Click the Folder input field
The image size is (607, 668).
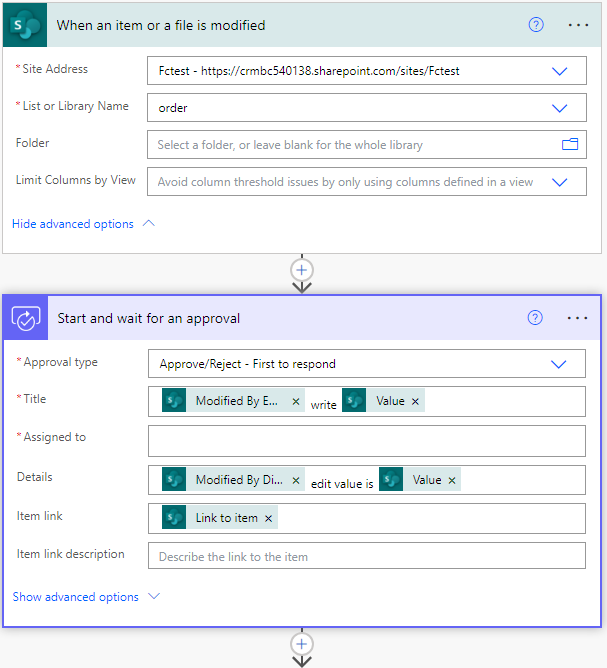click(x=367, y=144)
